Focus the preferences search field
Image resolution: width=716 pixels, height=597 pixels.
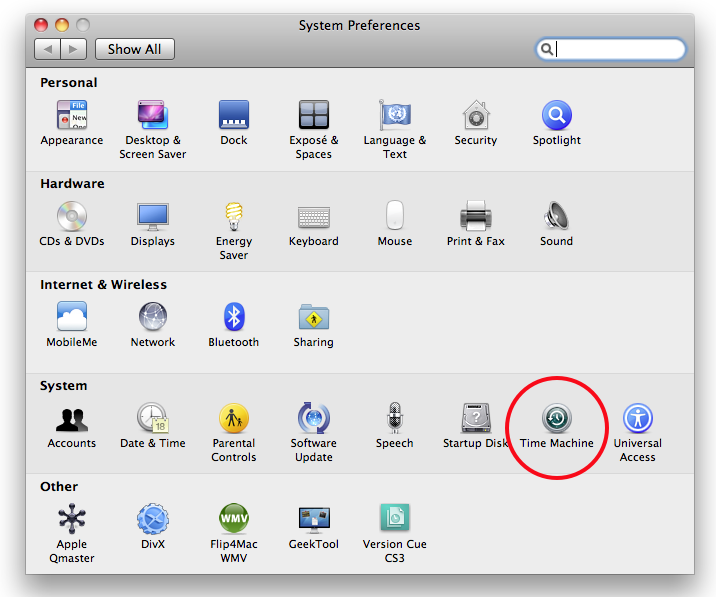pyautogui.click(x=611, y=49)
